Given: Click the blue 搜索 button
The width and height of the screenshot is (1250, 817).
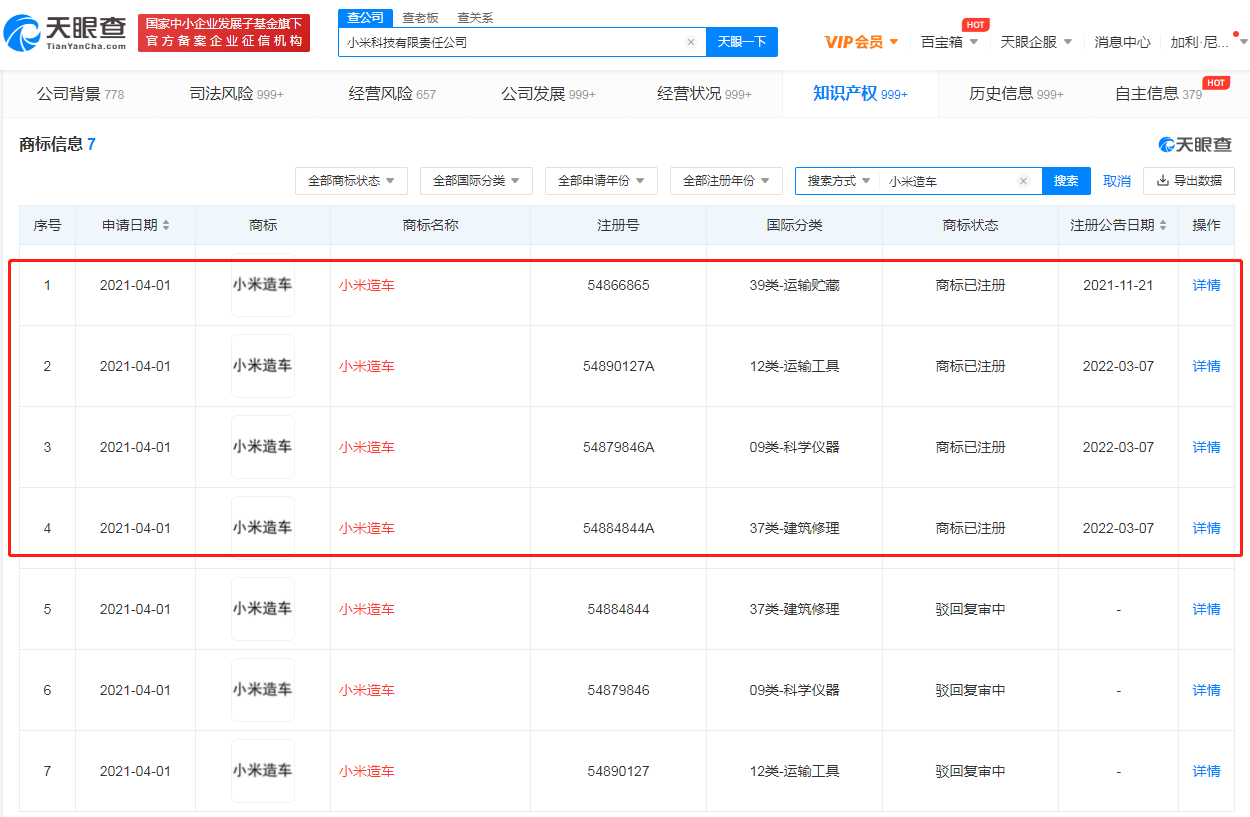Looking at the screenshot, I should [1066, 181].
